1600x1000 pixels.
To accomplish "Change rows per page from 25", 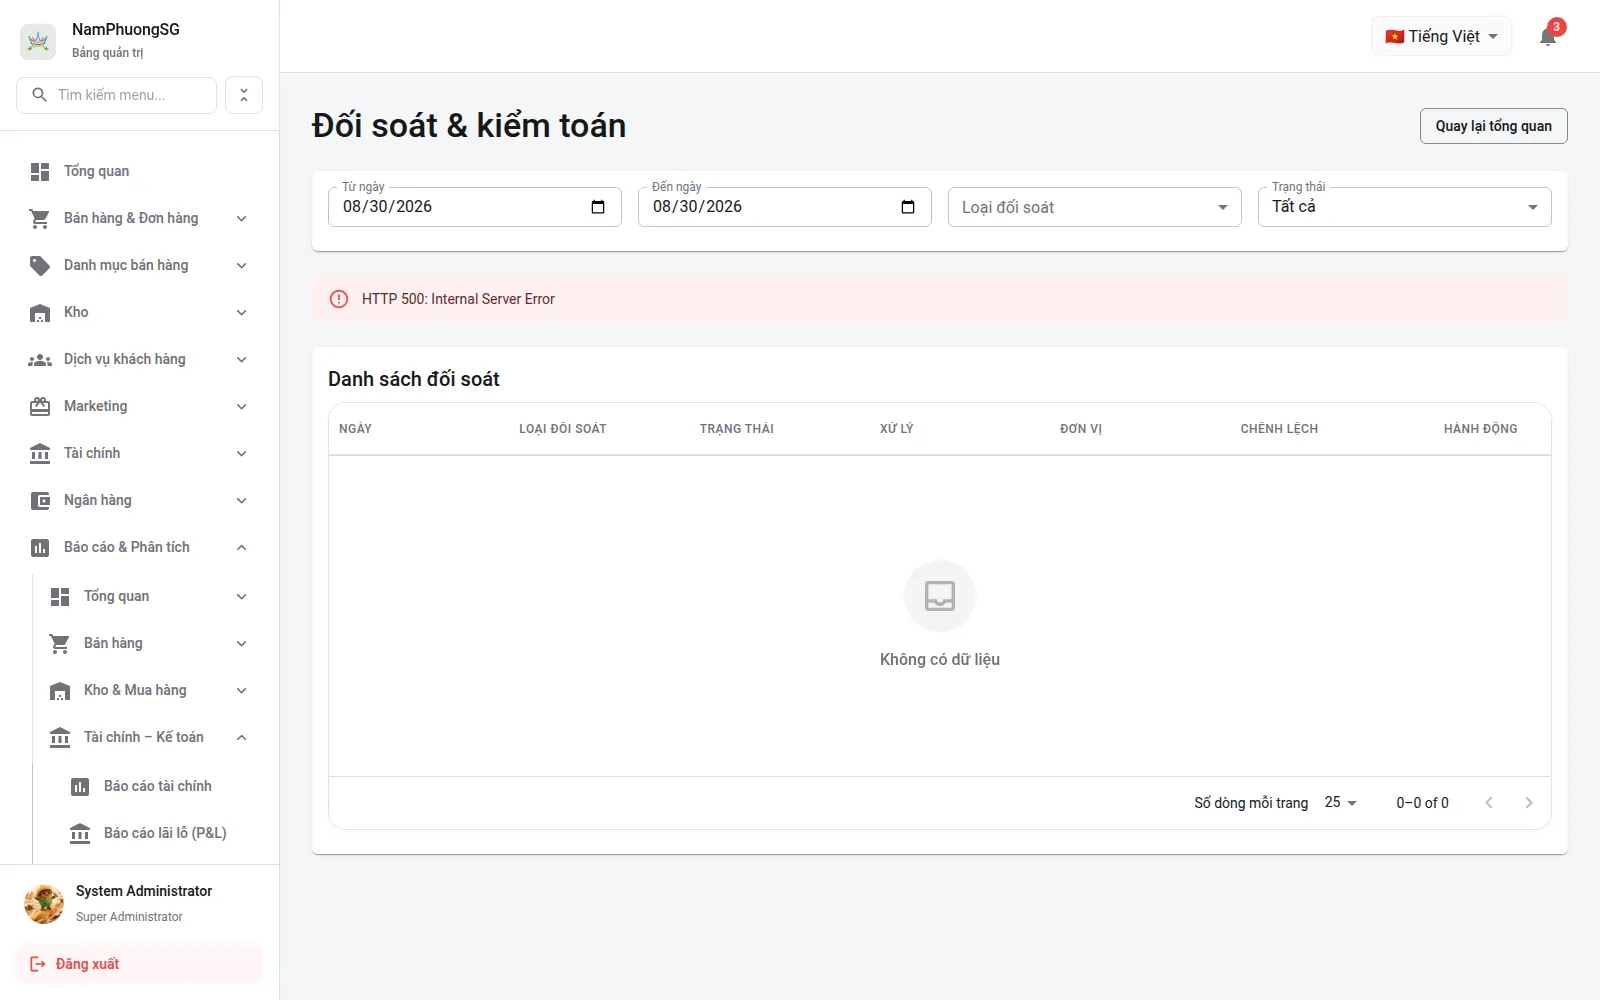I will pyautogui.click(x=1340, y=803).
